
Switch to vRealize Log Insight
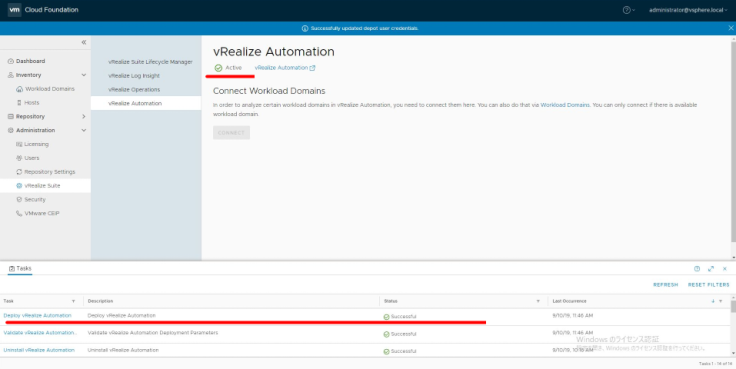point(134,76)
